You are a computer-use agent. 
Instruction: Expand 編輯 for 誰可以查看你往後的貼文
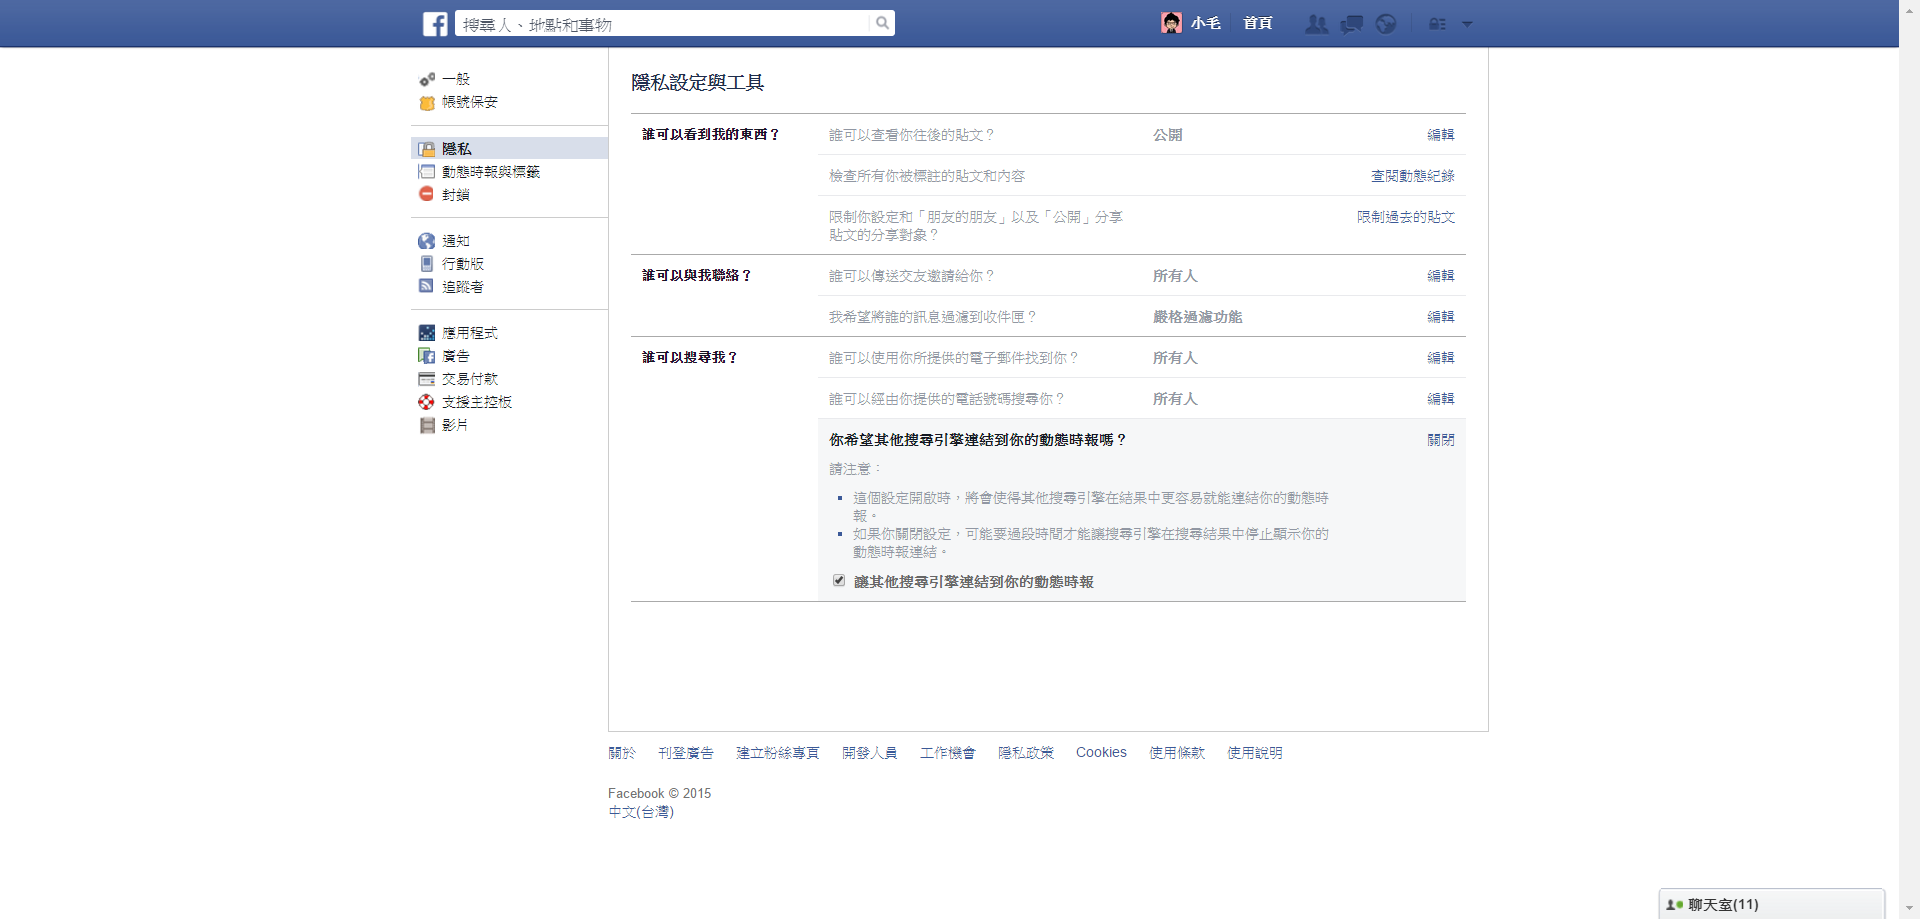[x=1440, y=135]
